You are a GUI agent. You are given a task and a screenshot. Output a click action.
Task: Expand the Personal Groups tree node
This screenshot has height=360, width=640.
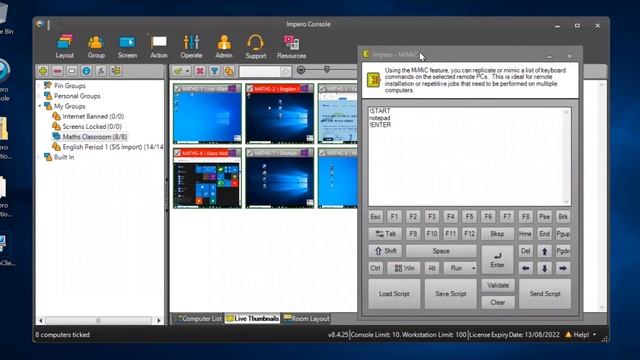coord(40,96)
